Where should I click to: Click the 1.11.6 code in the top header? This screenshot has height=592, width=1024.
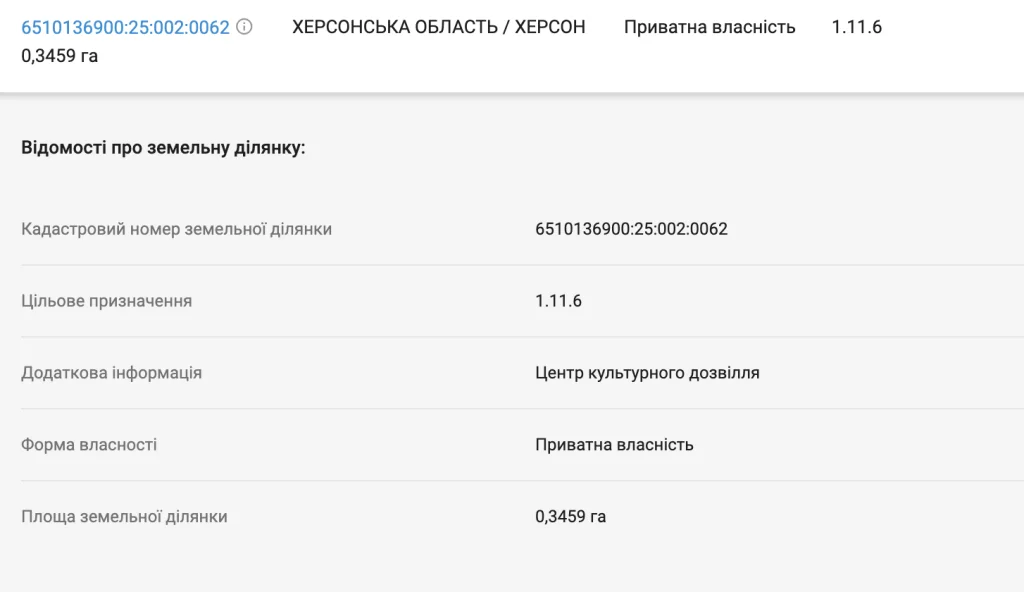coord(856,27)
